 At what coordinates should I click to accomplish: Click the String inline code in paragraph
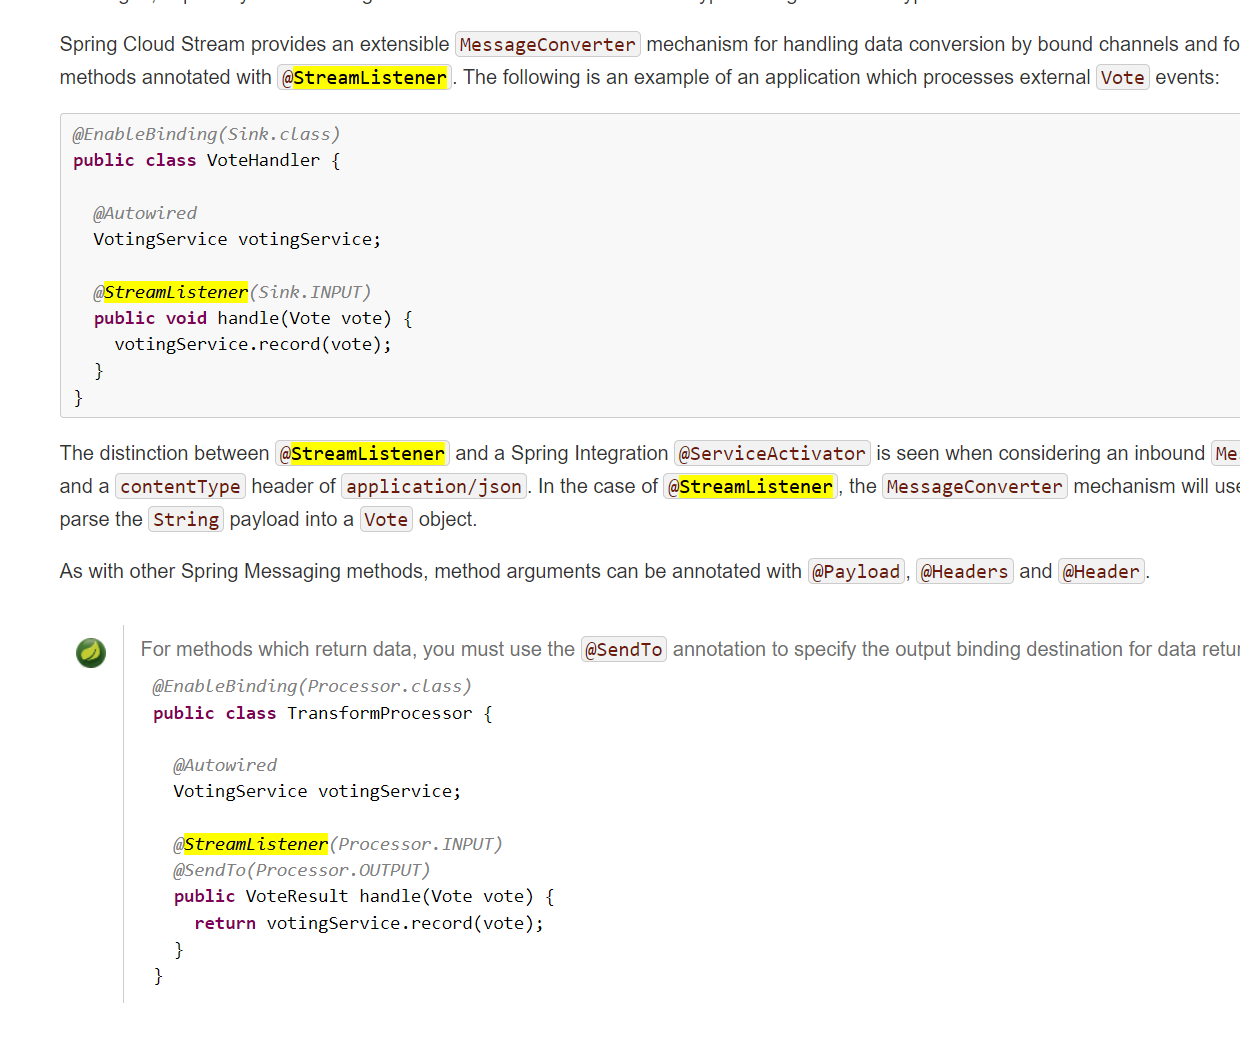point(186,519)
